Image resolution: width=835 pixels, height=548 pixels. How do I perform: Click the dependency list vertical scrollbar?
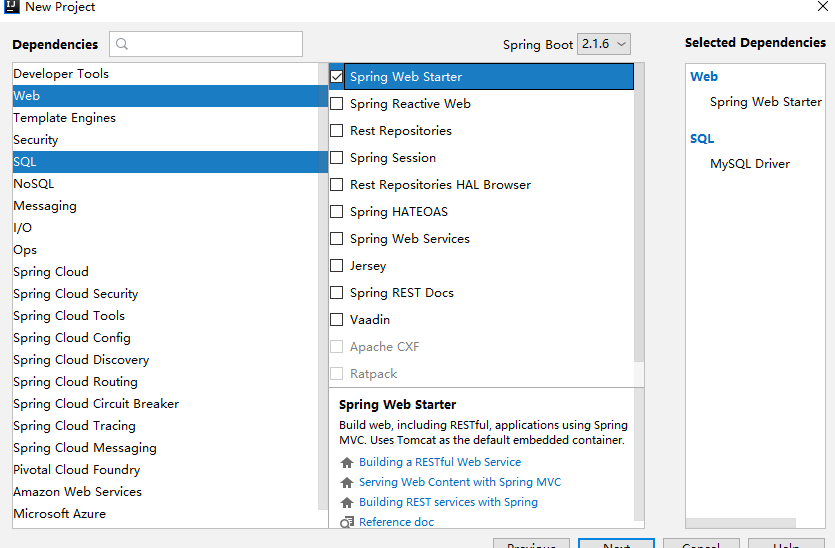click(639, 213)
